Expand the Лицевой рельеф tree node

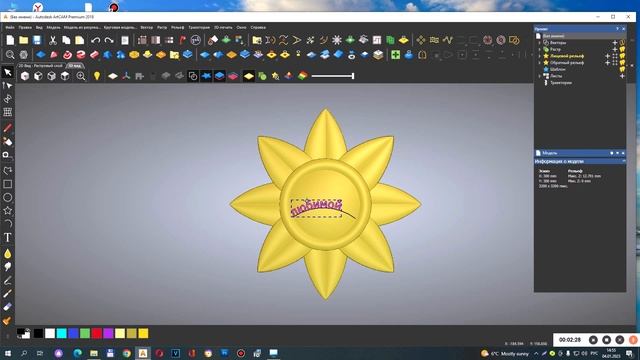pyautogui.click(x=540, y=56)
